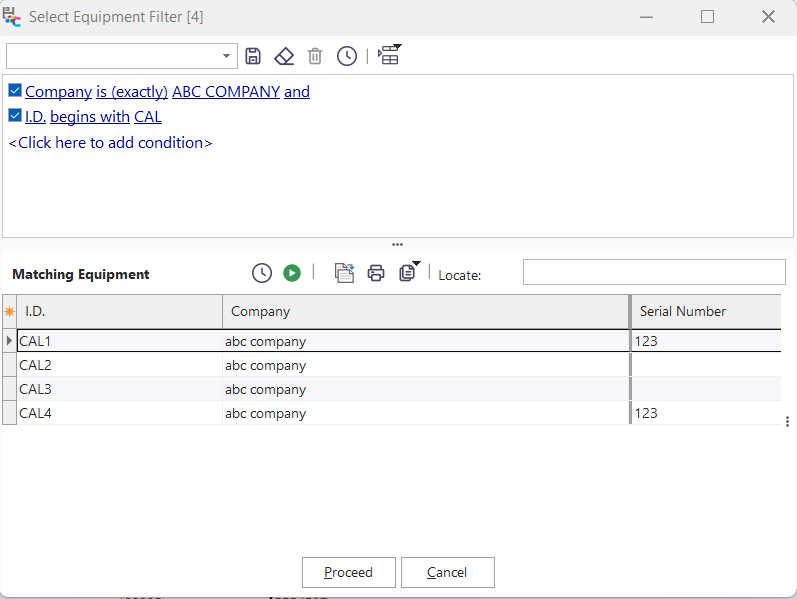Screen dimensions: 797x599
Task: Click the clock icon in the top filter toolbar
Action: click(x=346, y=56)
